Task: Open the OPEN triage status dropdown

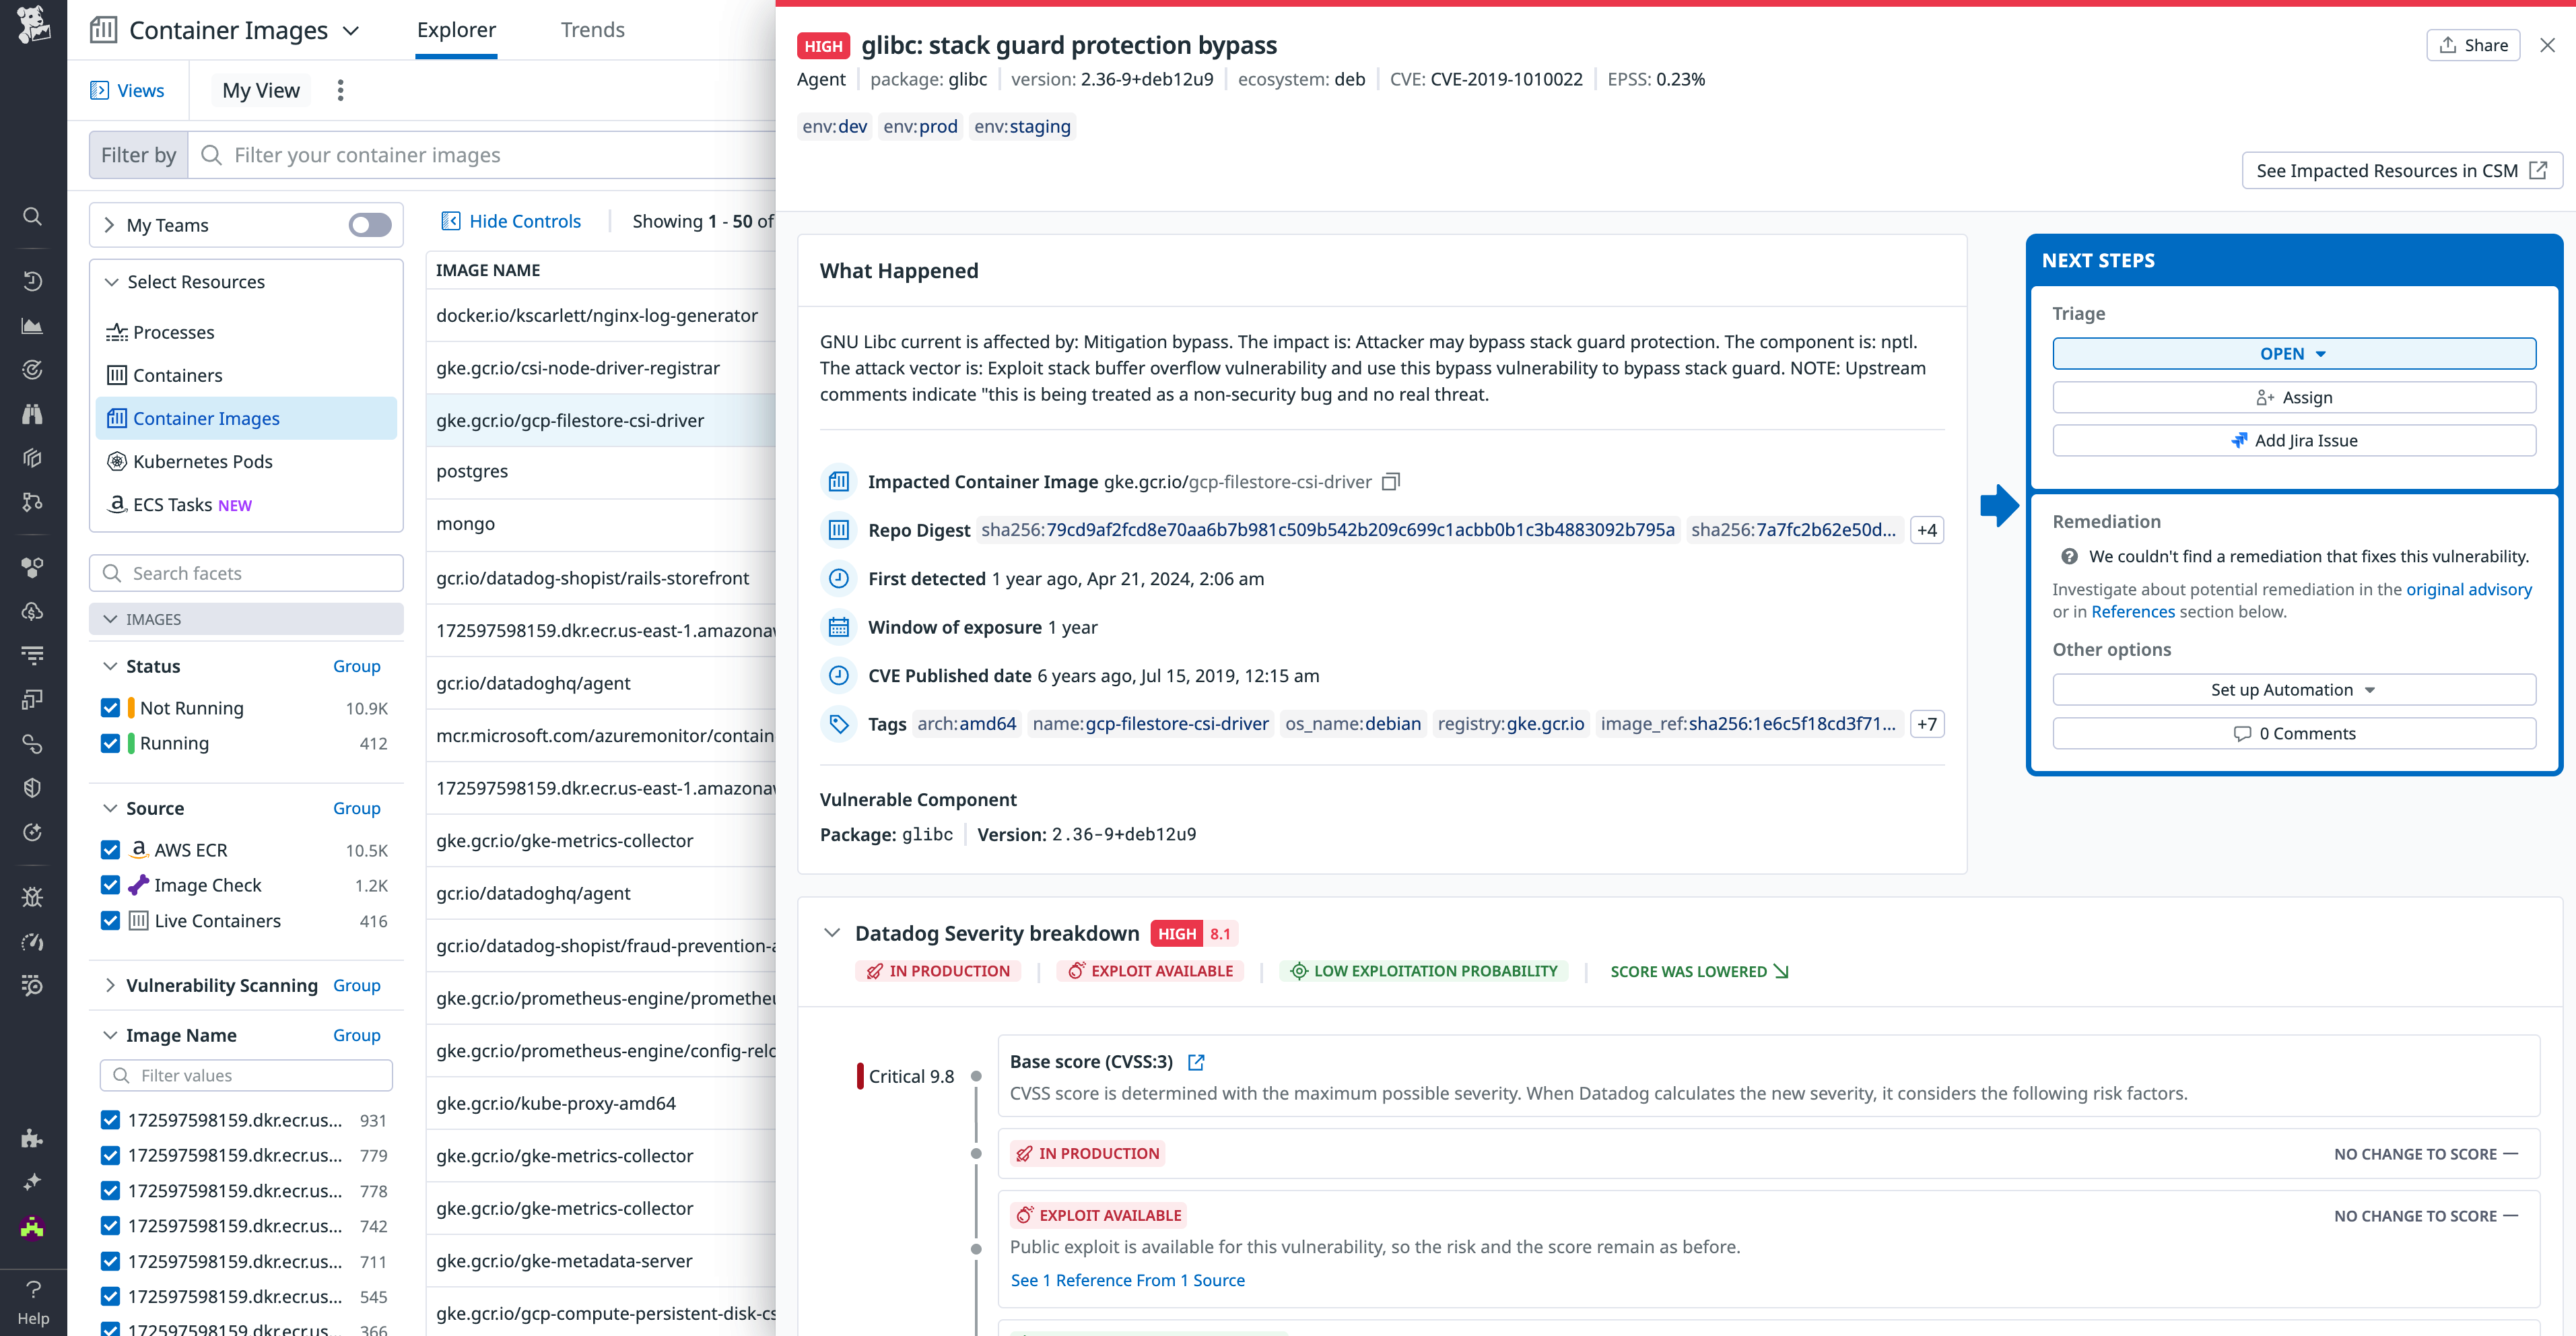Action: point(2293,353)
